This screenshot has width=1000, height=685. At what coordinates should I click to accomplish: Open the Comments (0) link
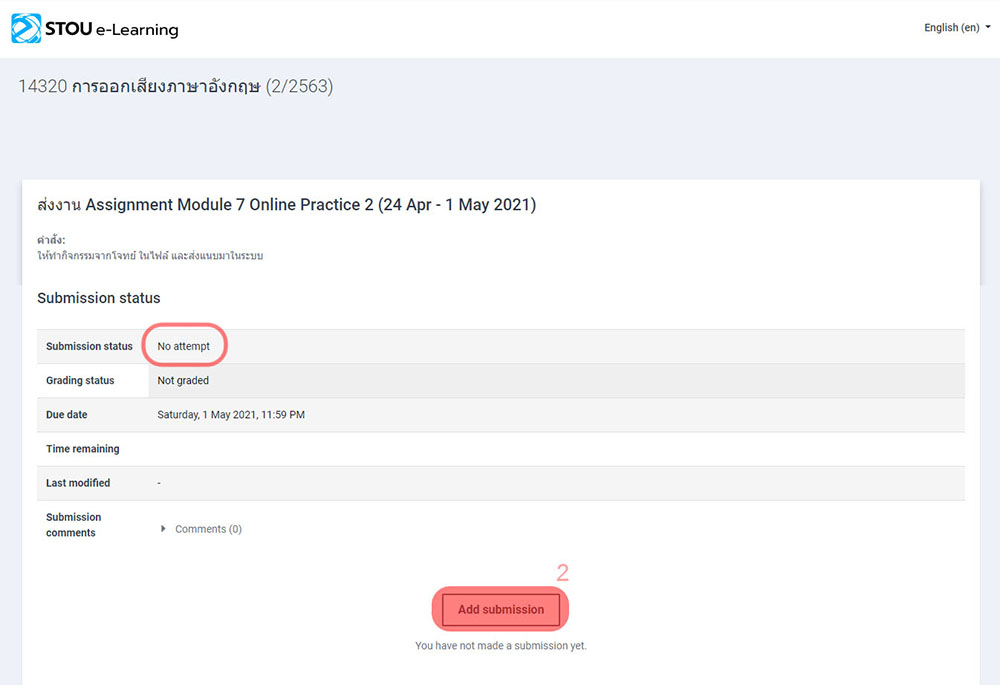click(208, 529)
